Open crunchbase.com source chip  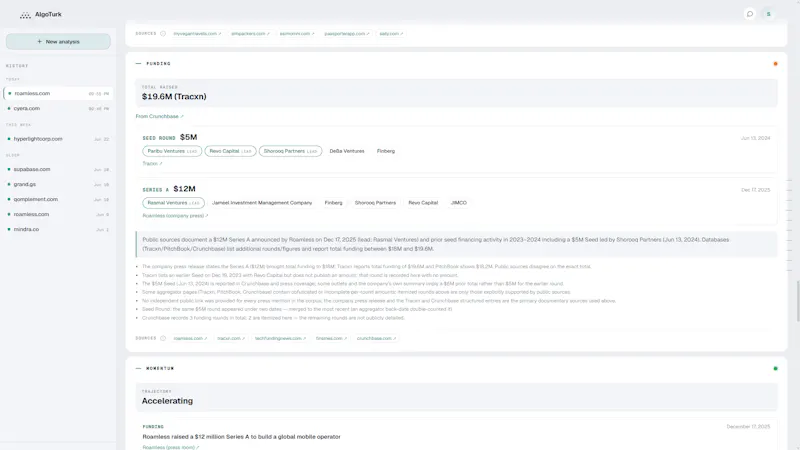[x=376, y=338]
